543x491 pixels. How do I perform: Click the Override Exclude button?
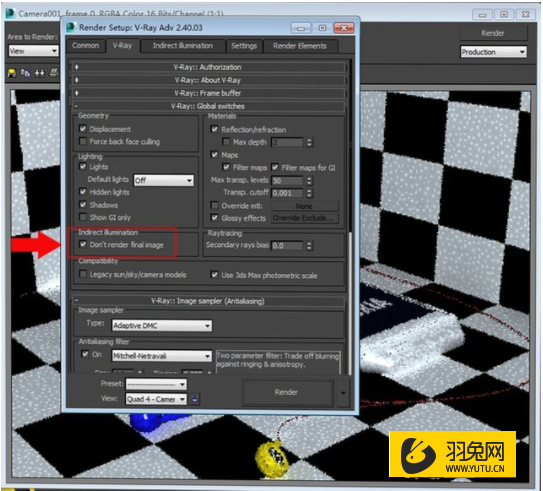304,218
